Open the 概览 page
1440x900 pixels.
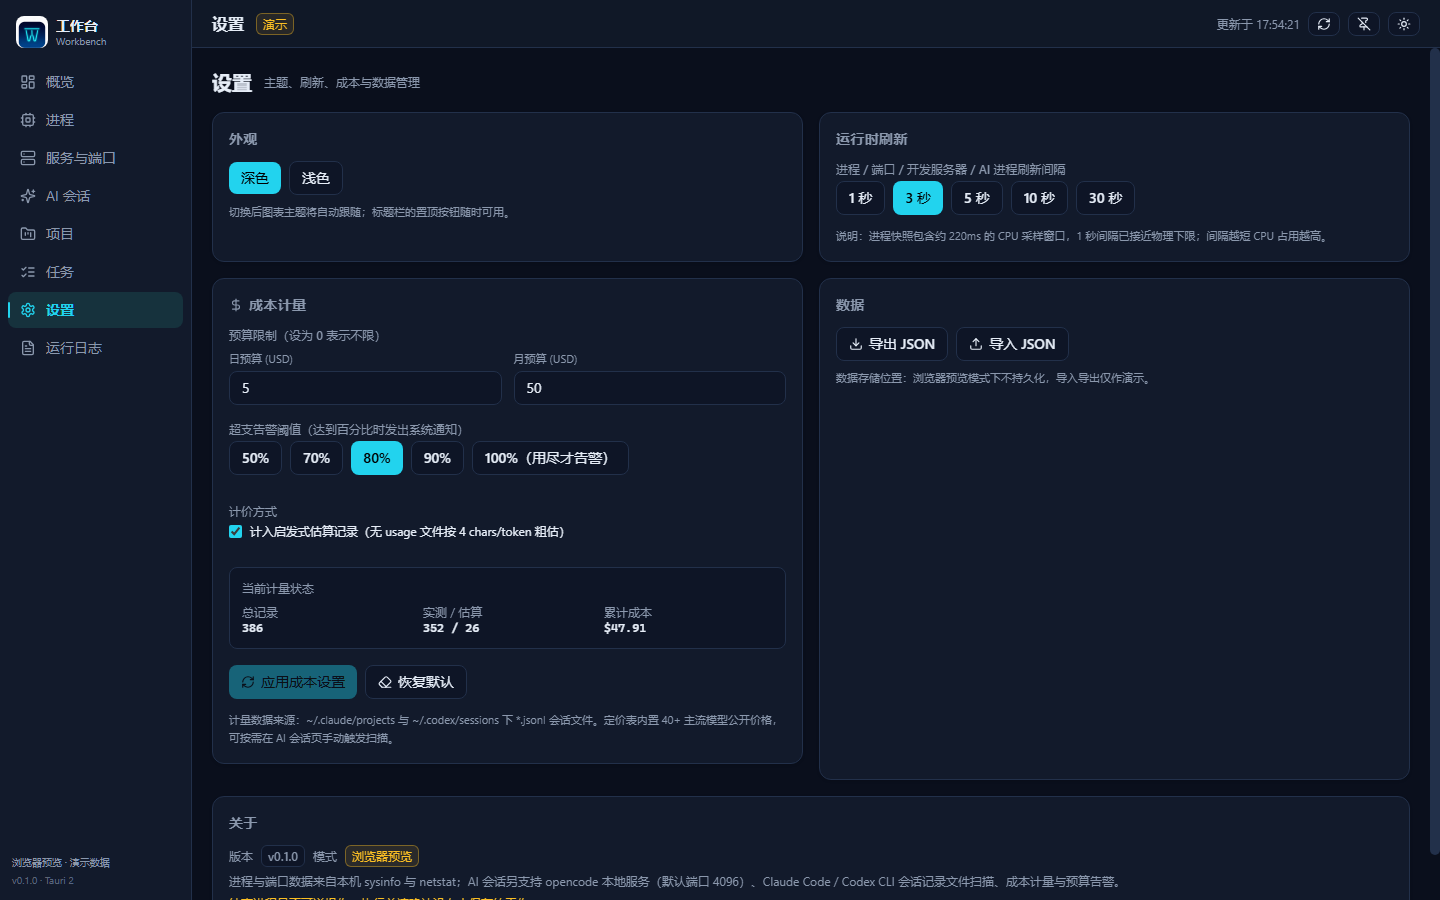(x=95, y=82)
